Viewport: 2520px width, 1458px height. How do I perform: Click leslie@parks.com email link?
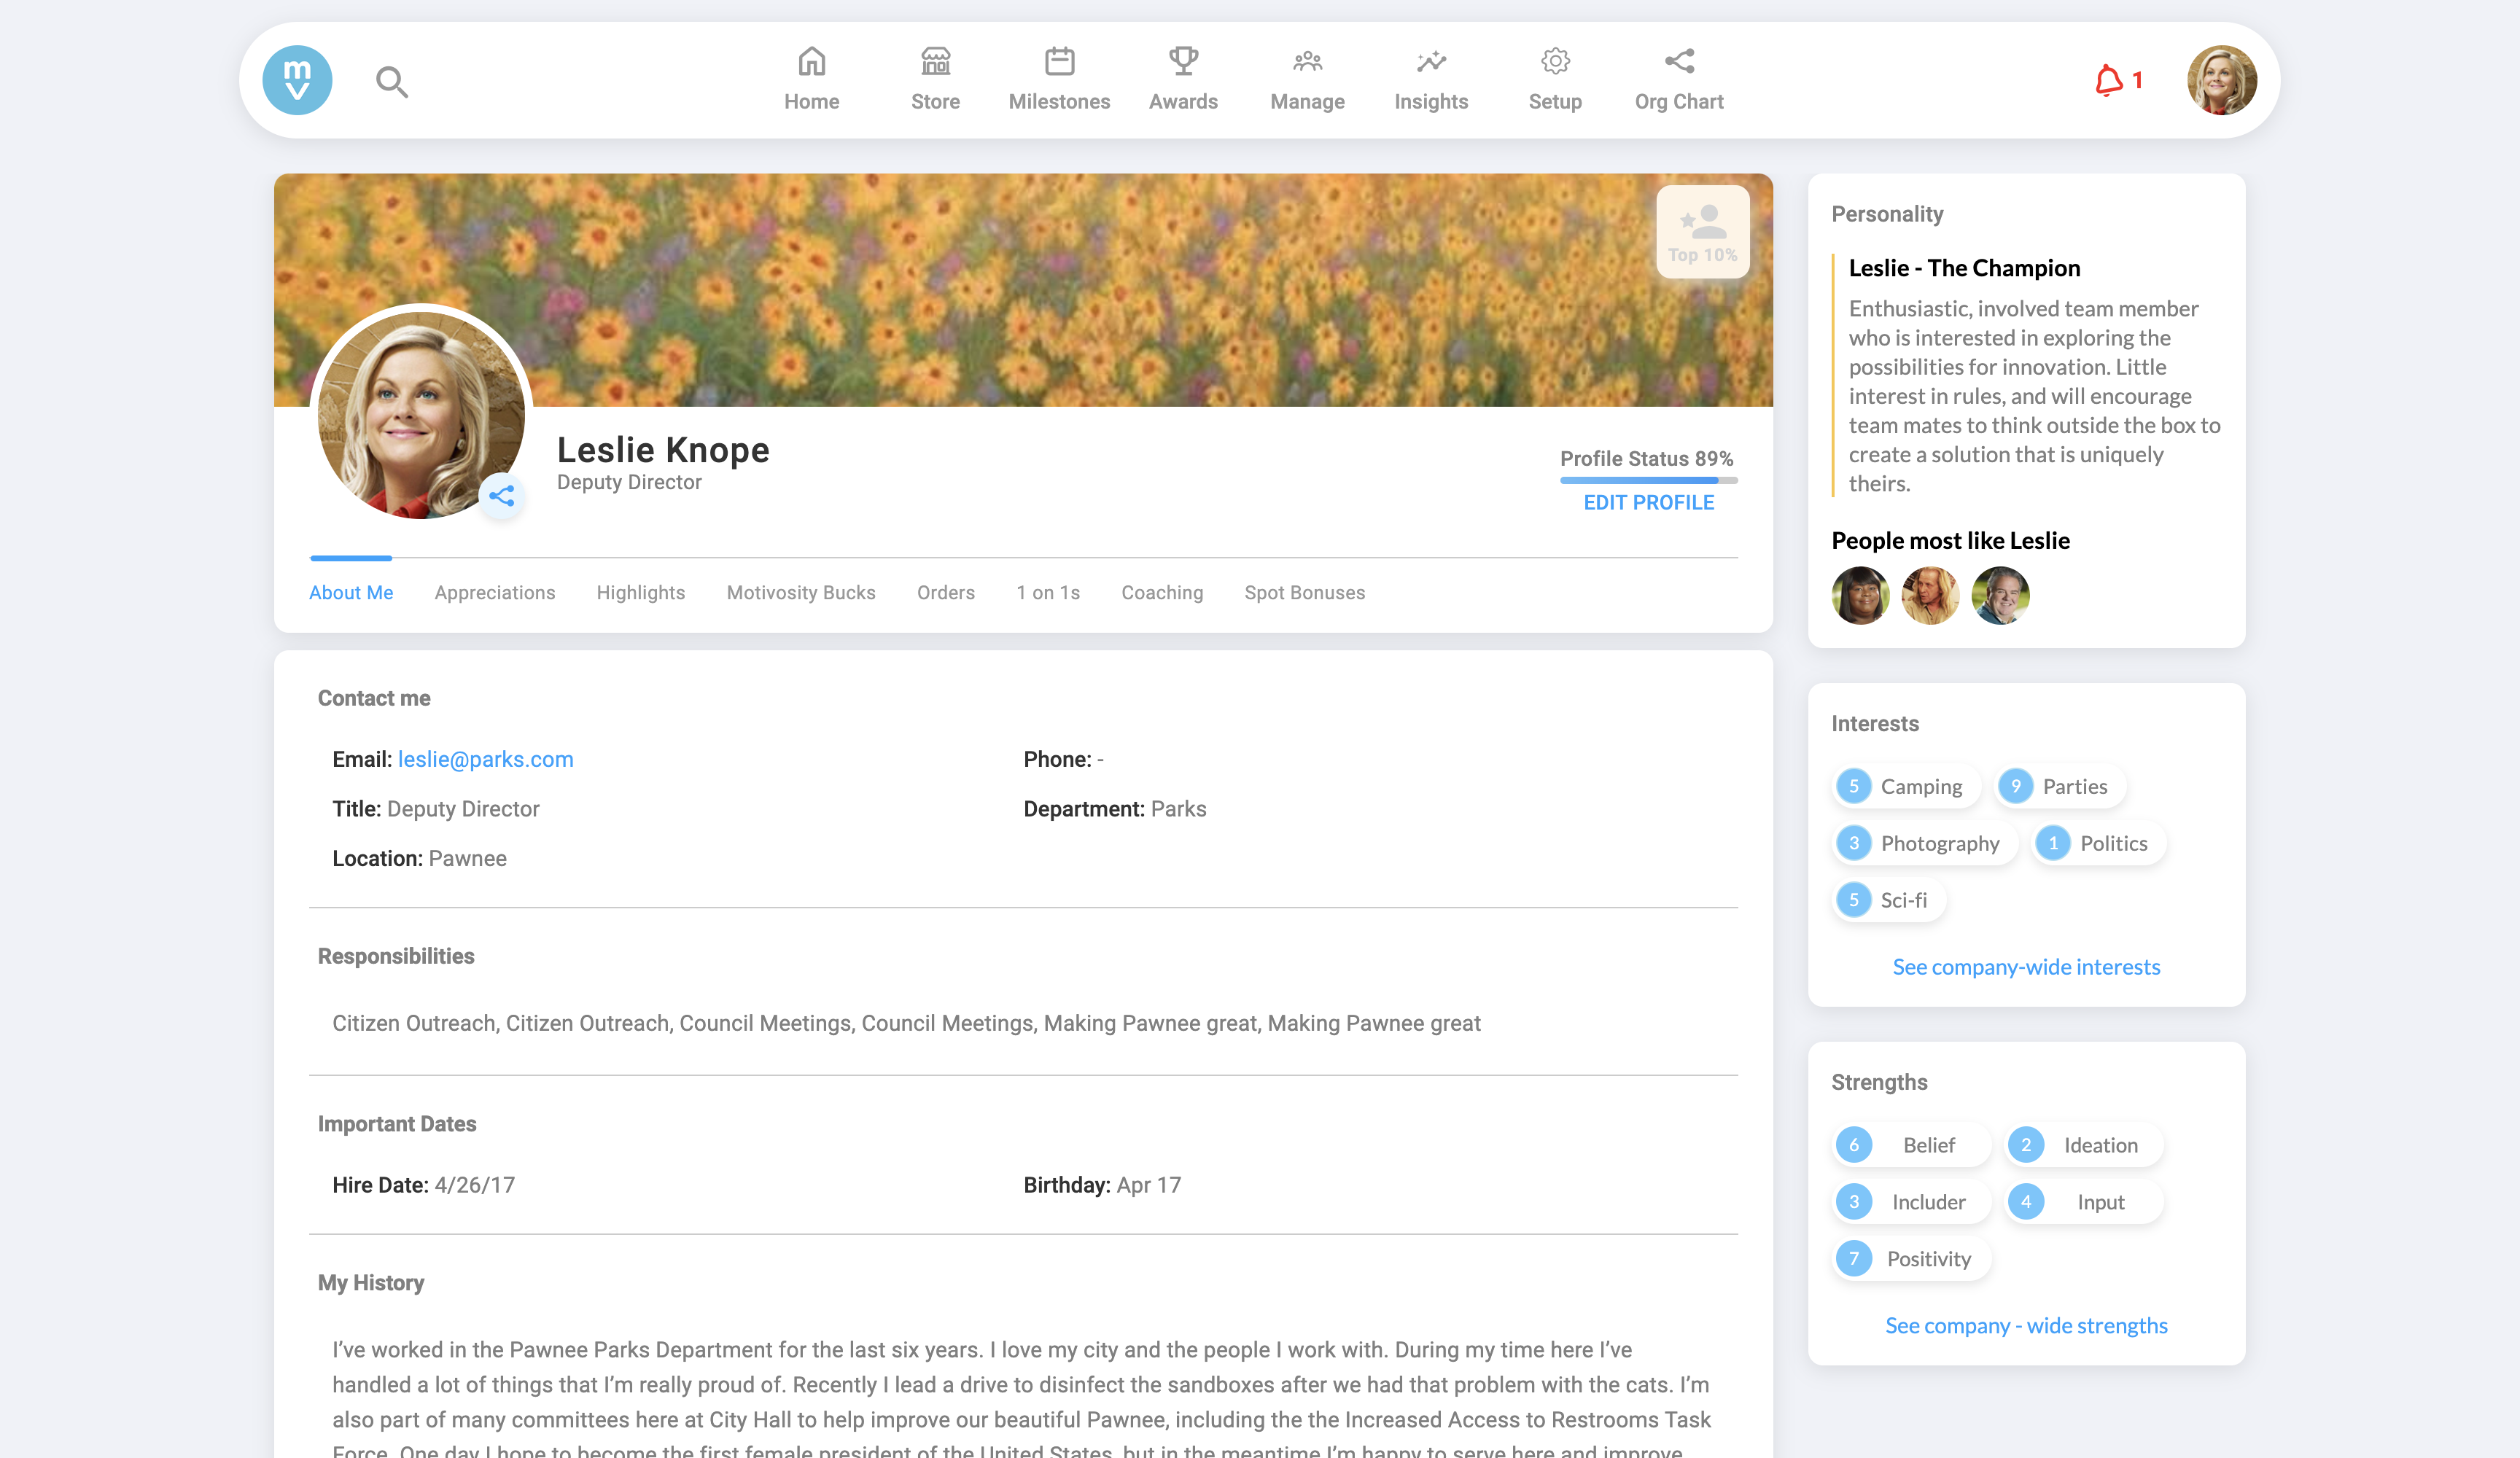(x=485, y=759)
